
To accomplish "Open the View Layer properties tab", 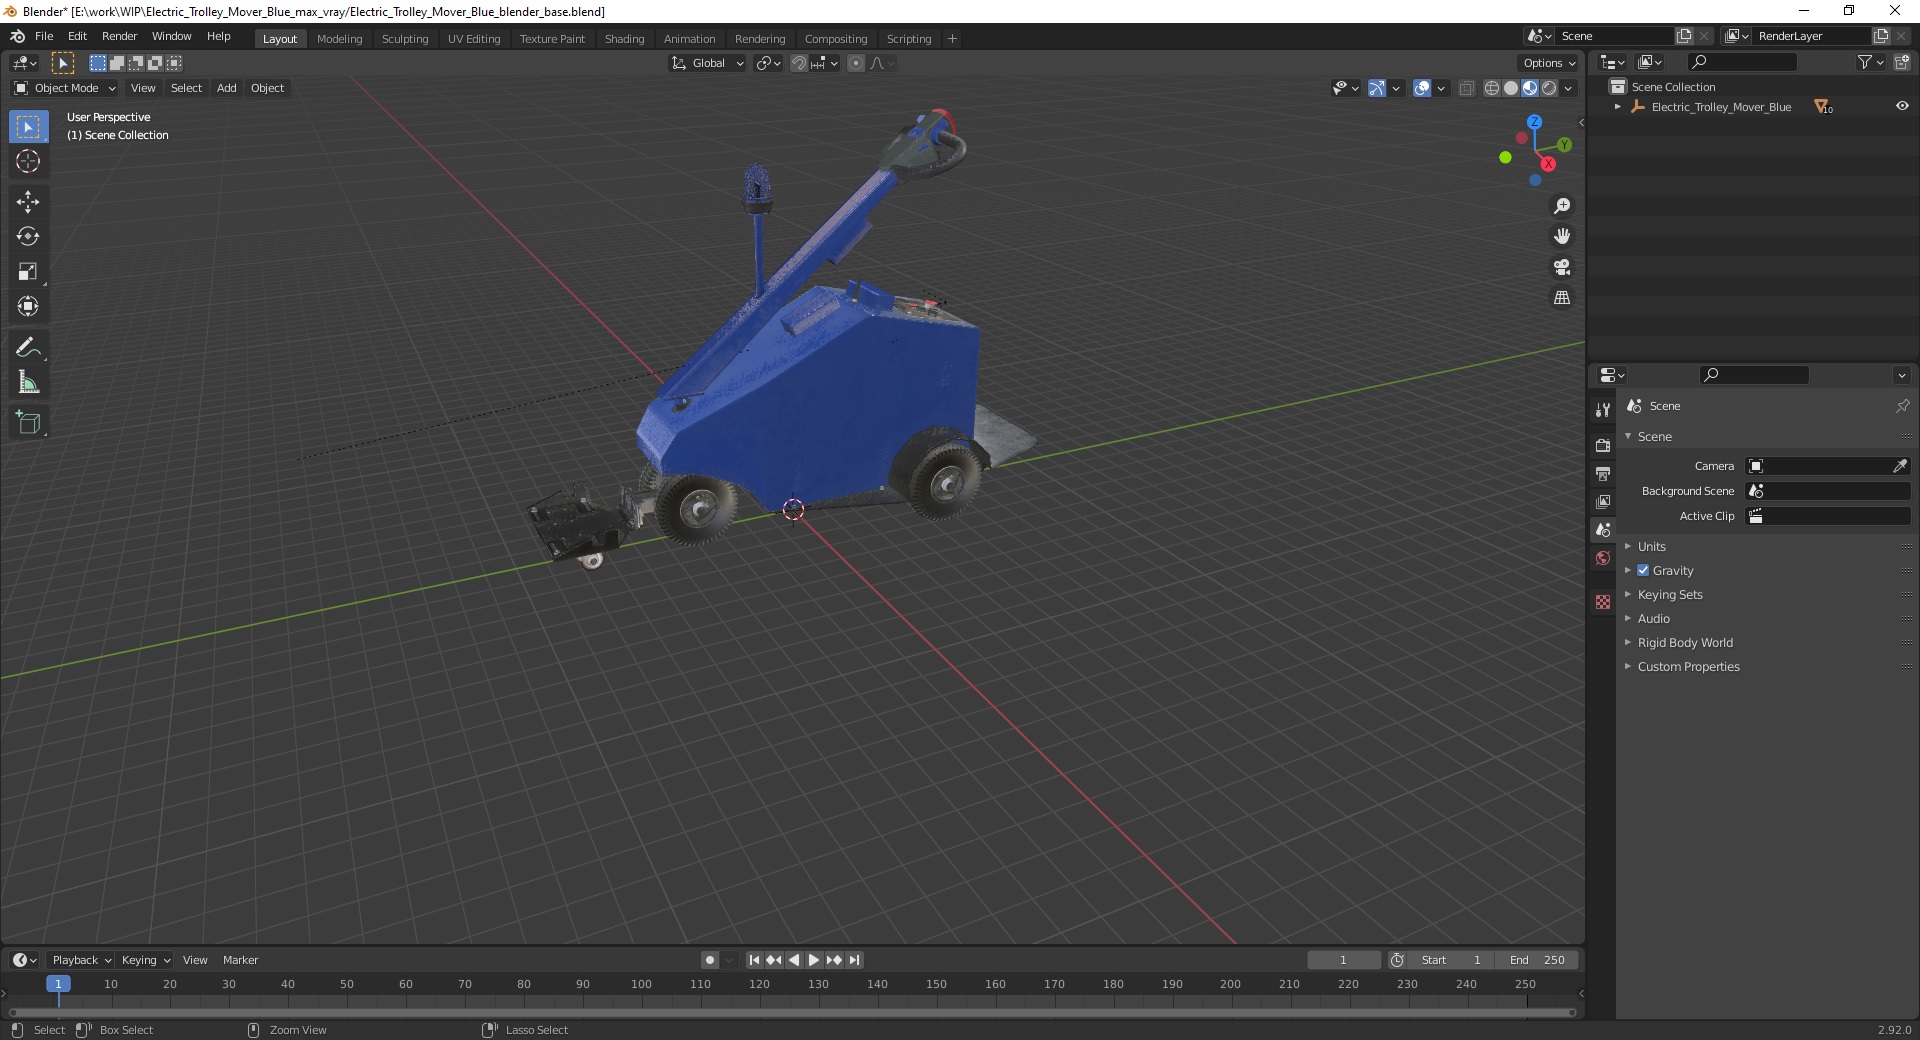I will [x=1603, y=501].
